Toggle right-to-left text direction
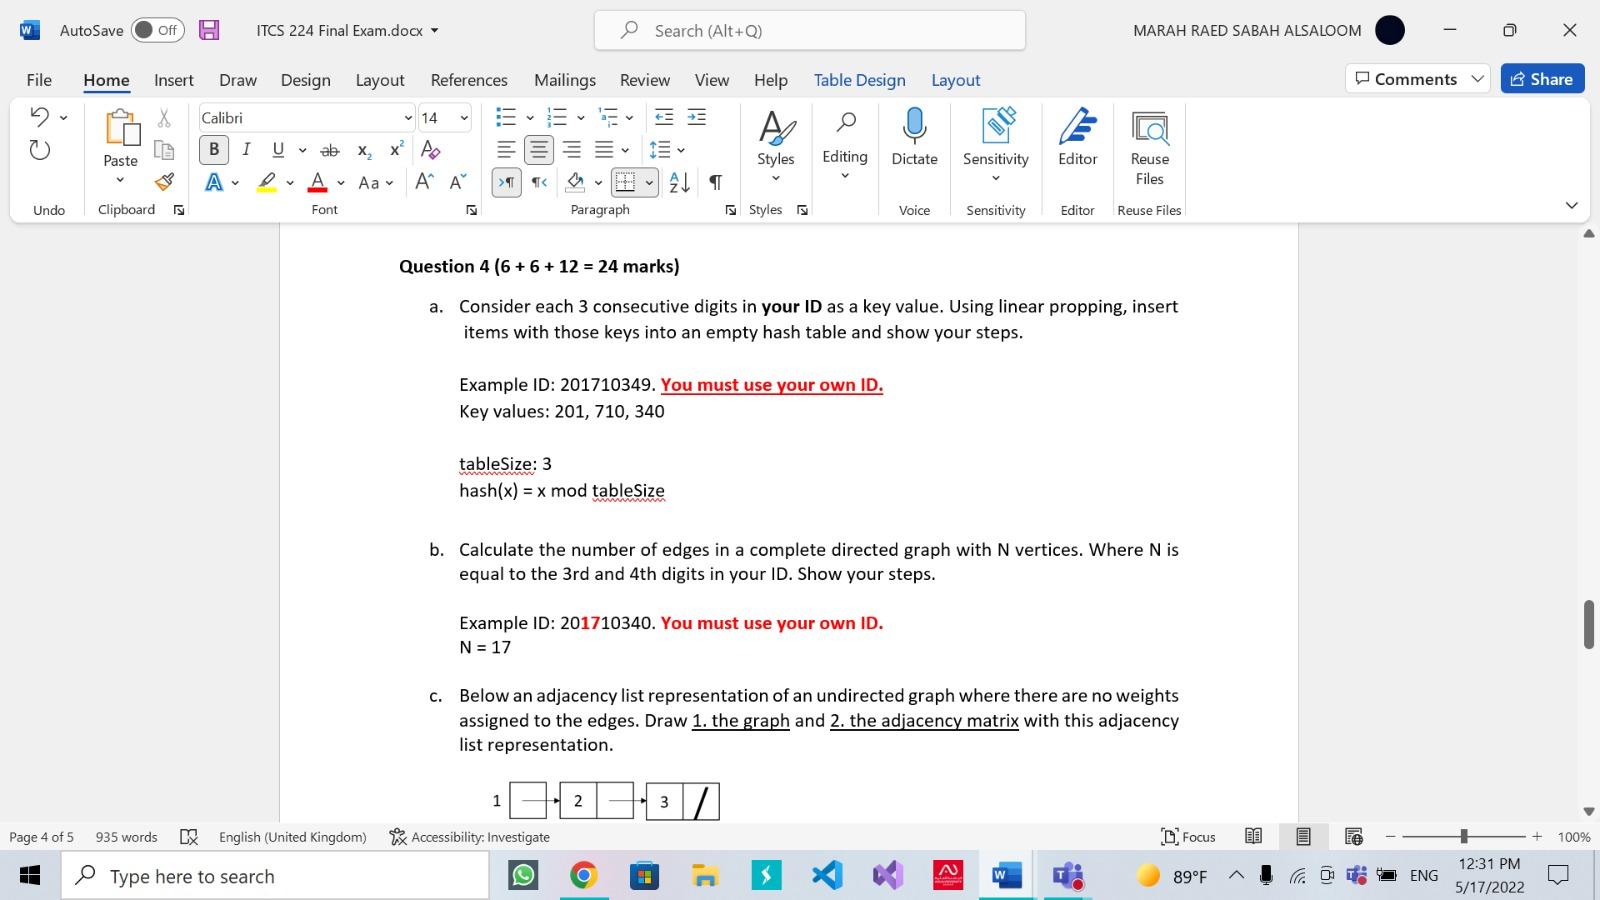The height and width of the screenshot is (900, 1600). point(539,182)
